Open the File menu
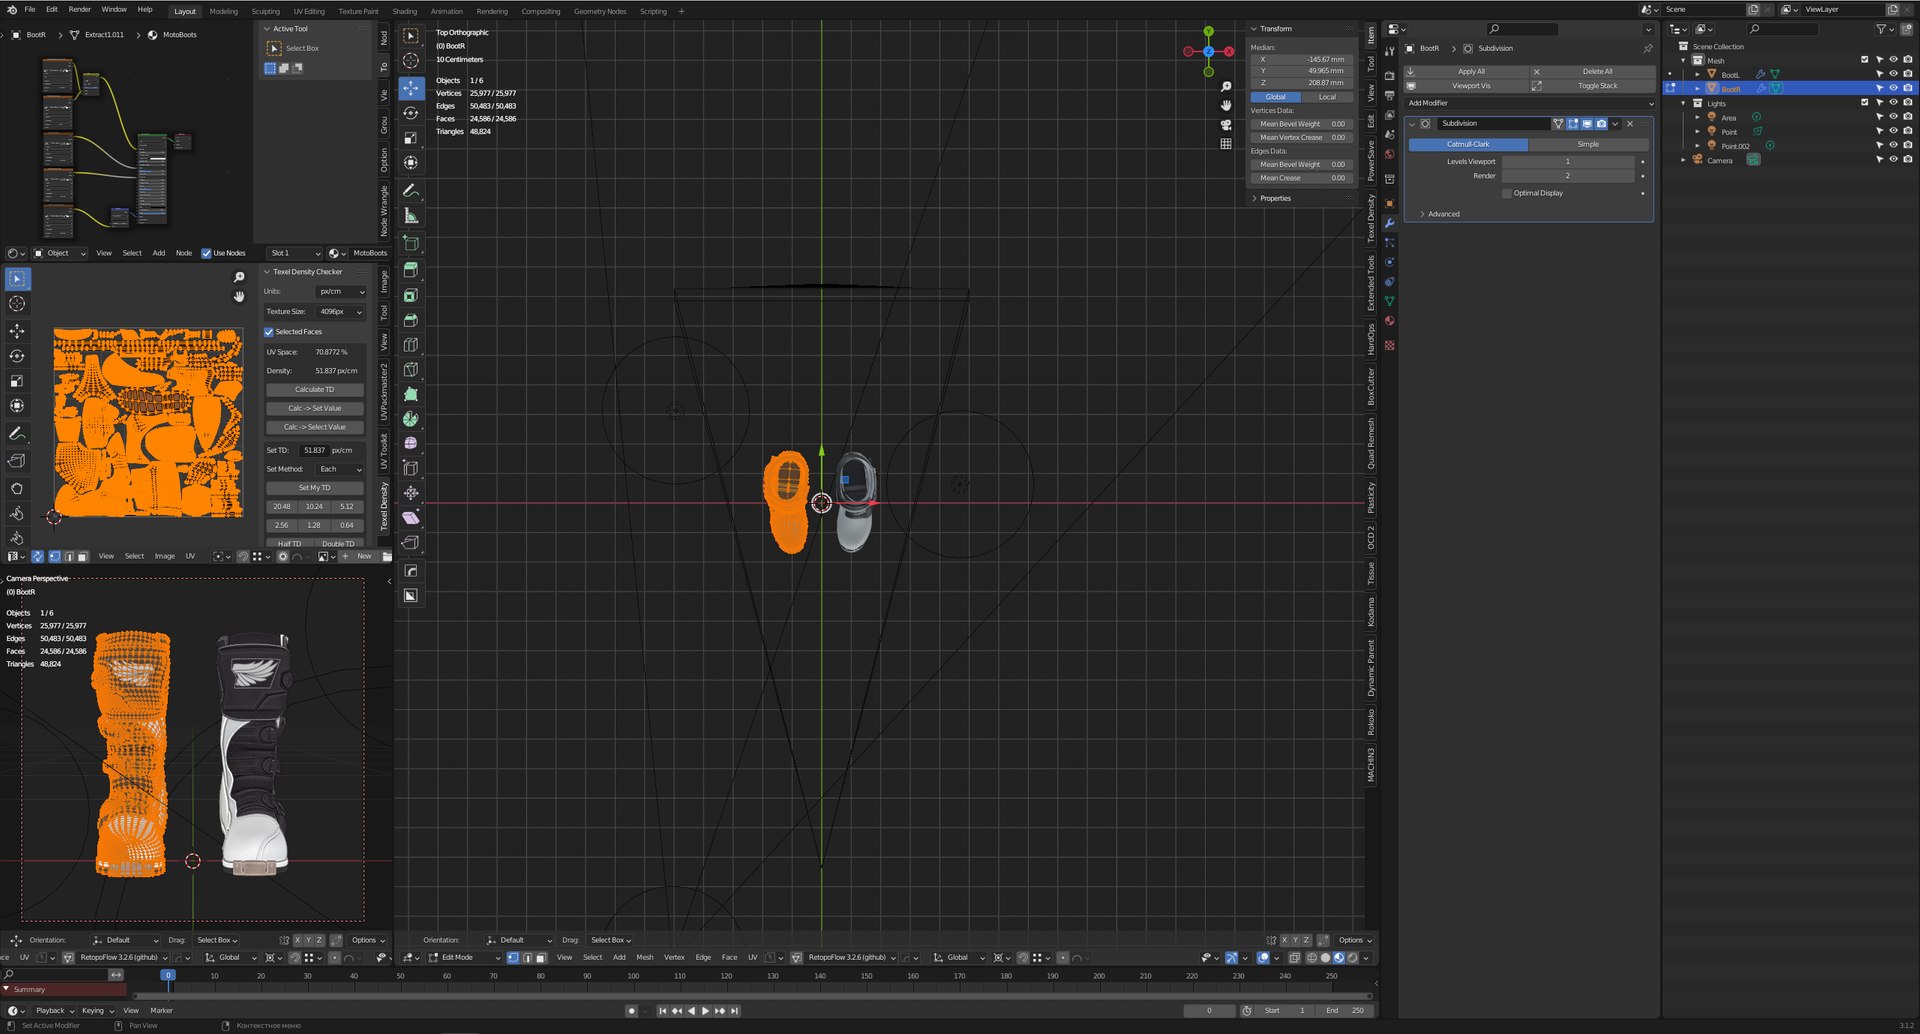The image size is (1920, 1034). (x=30, y=9)
